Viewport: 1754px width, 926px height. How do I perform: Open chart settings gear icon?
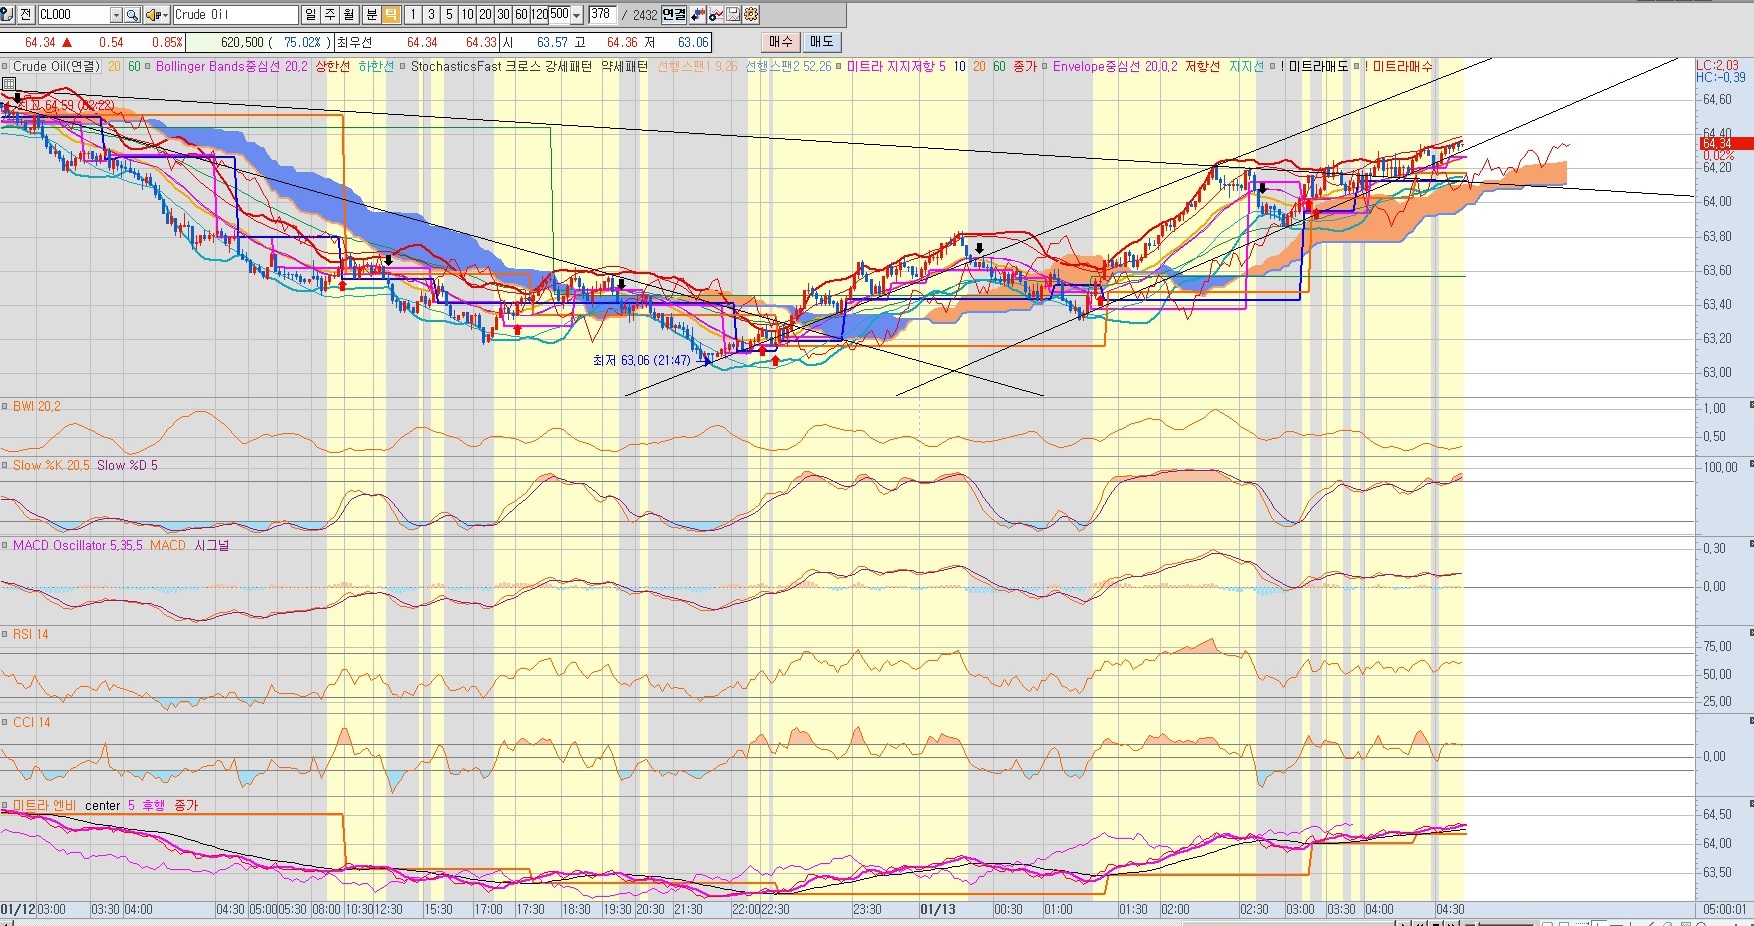[751, 14]
